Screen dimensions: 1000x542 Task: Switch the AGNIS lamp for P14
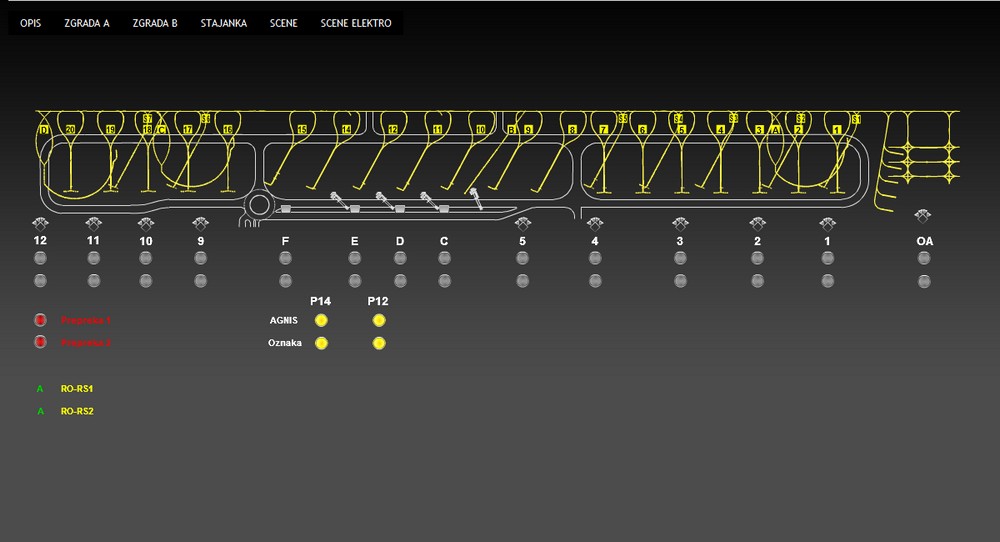321,320
